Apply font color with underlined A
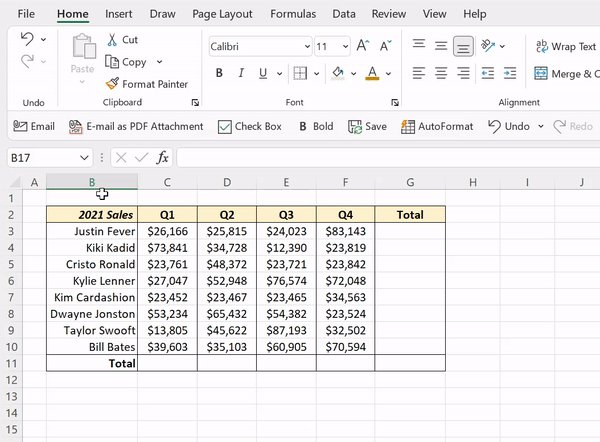The width and height of the screenshot is (600, 442). click(372, 73)
